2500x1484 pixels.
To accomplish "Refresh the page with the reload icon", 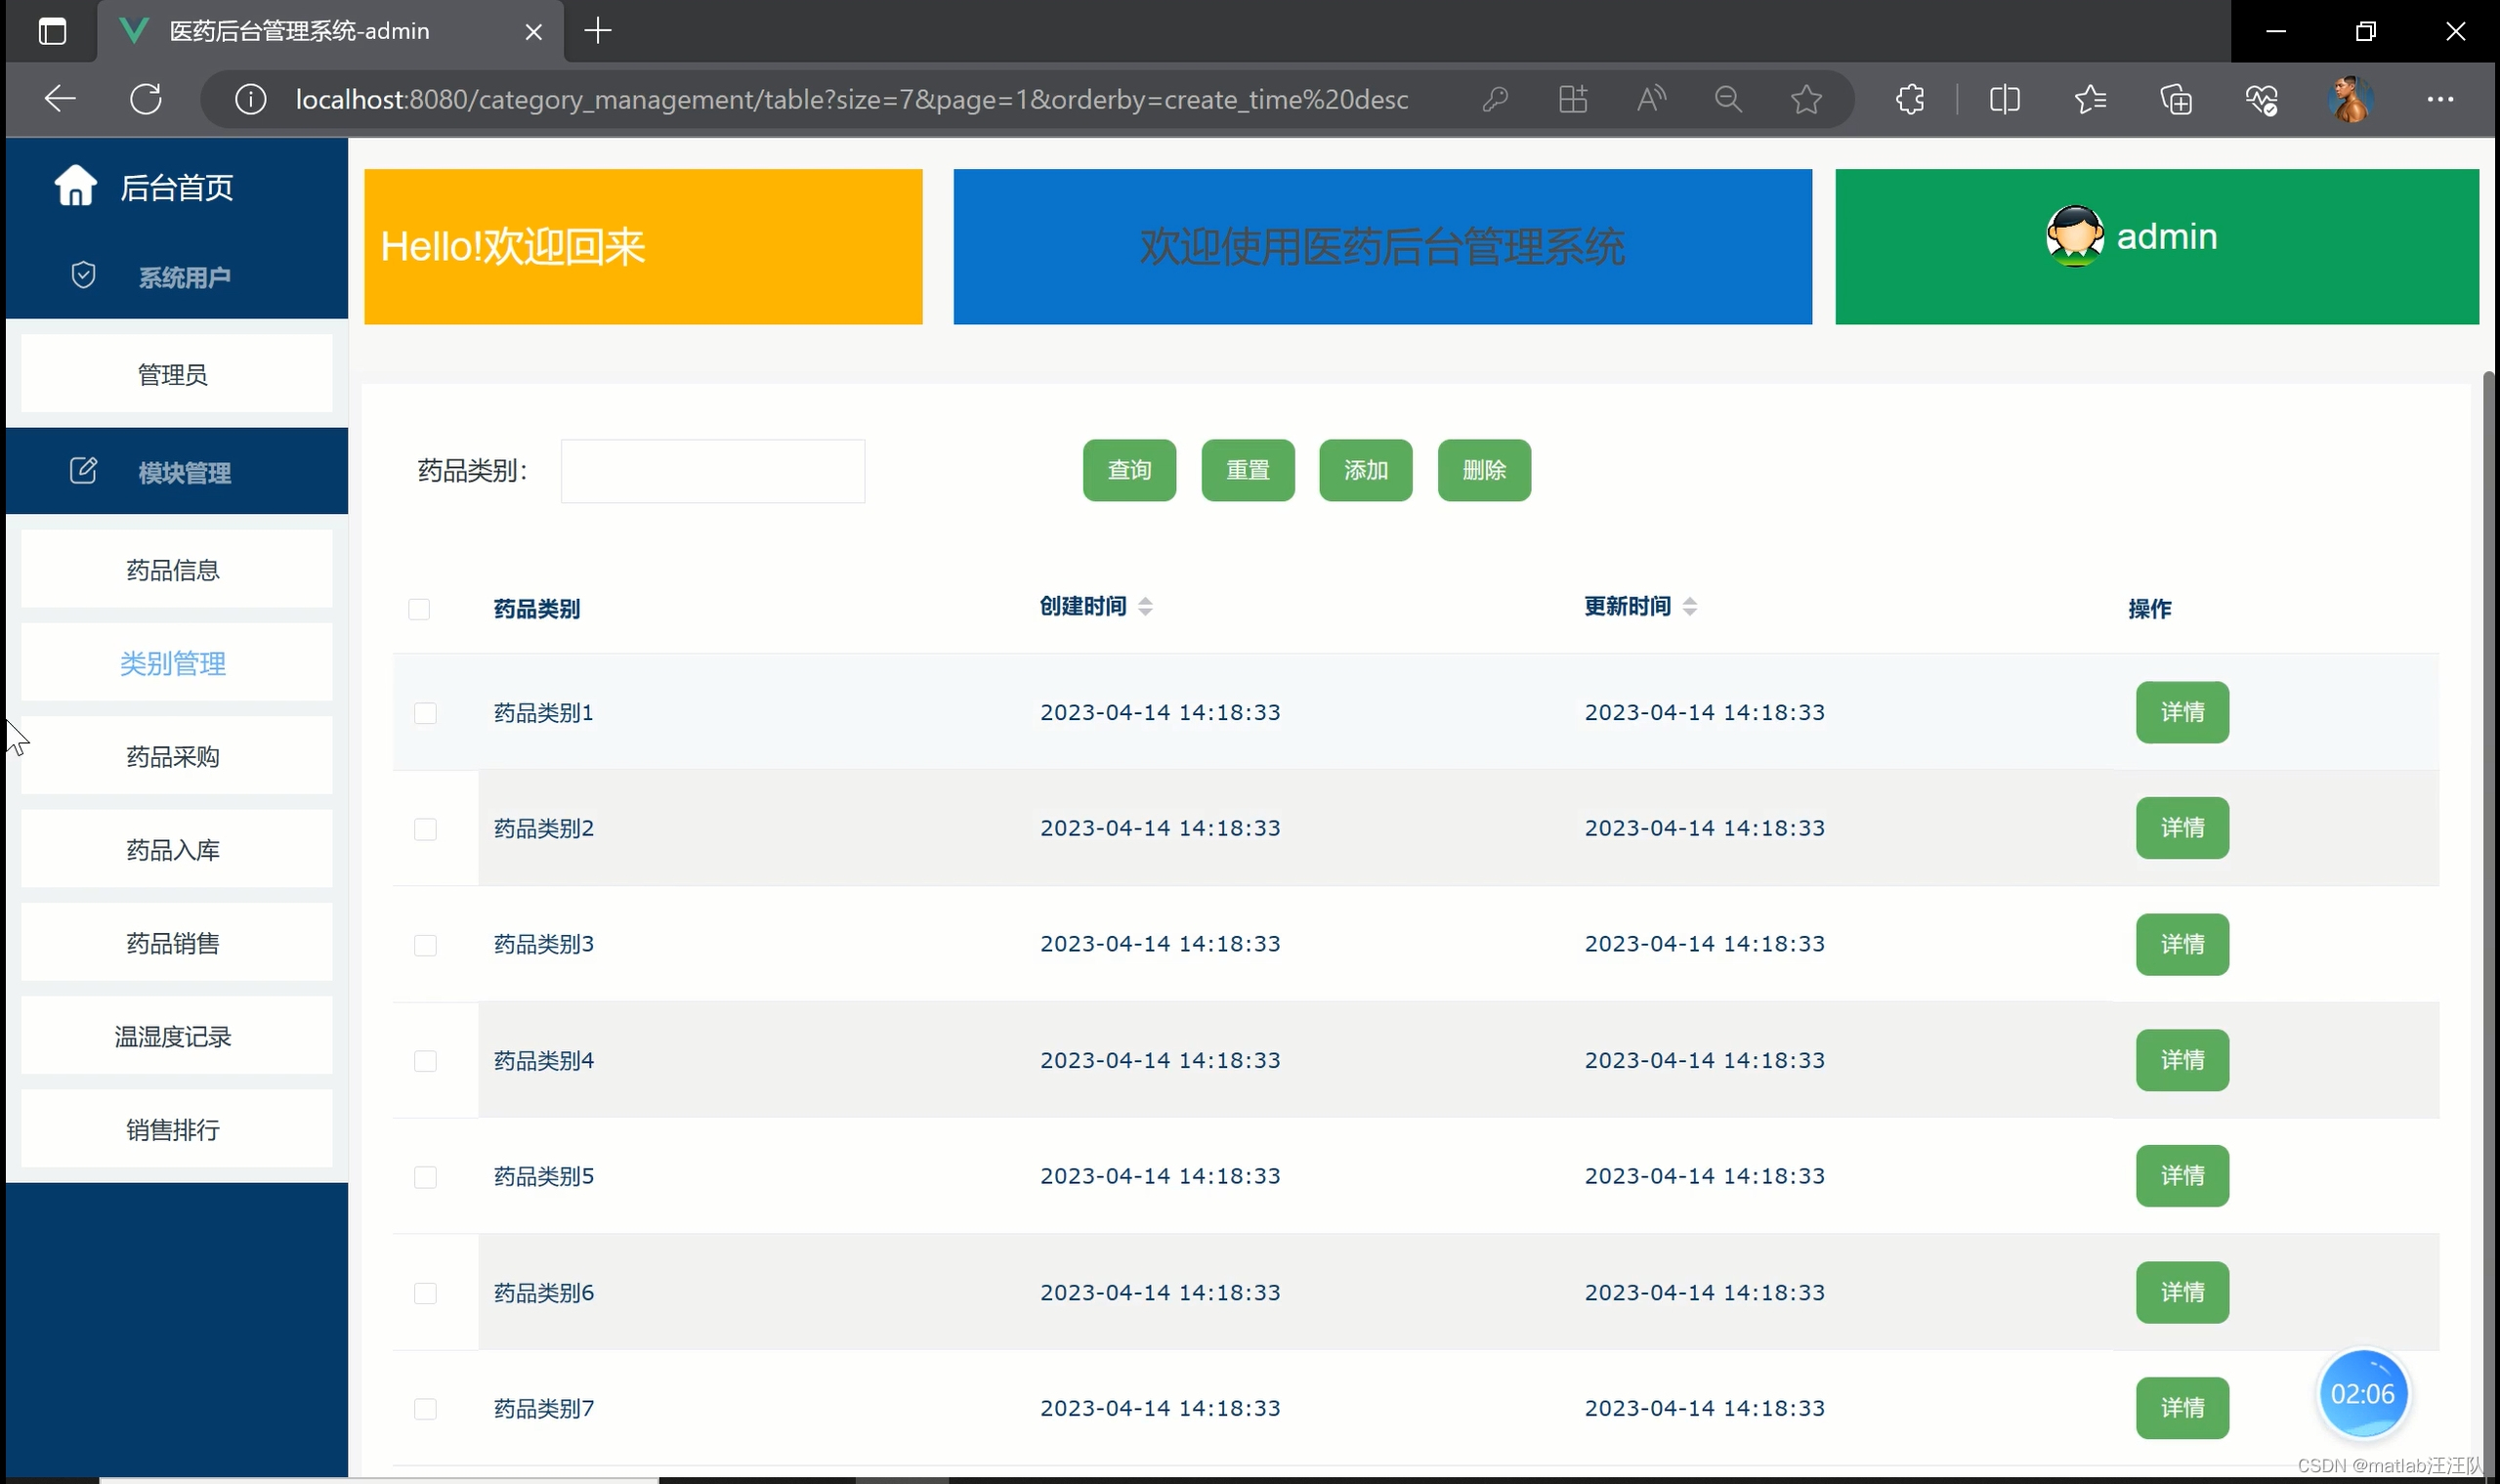I will coord(146,99).
